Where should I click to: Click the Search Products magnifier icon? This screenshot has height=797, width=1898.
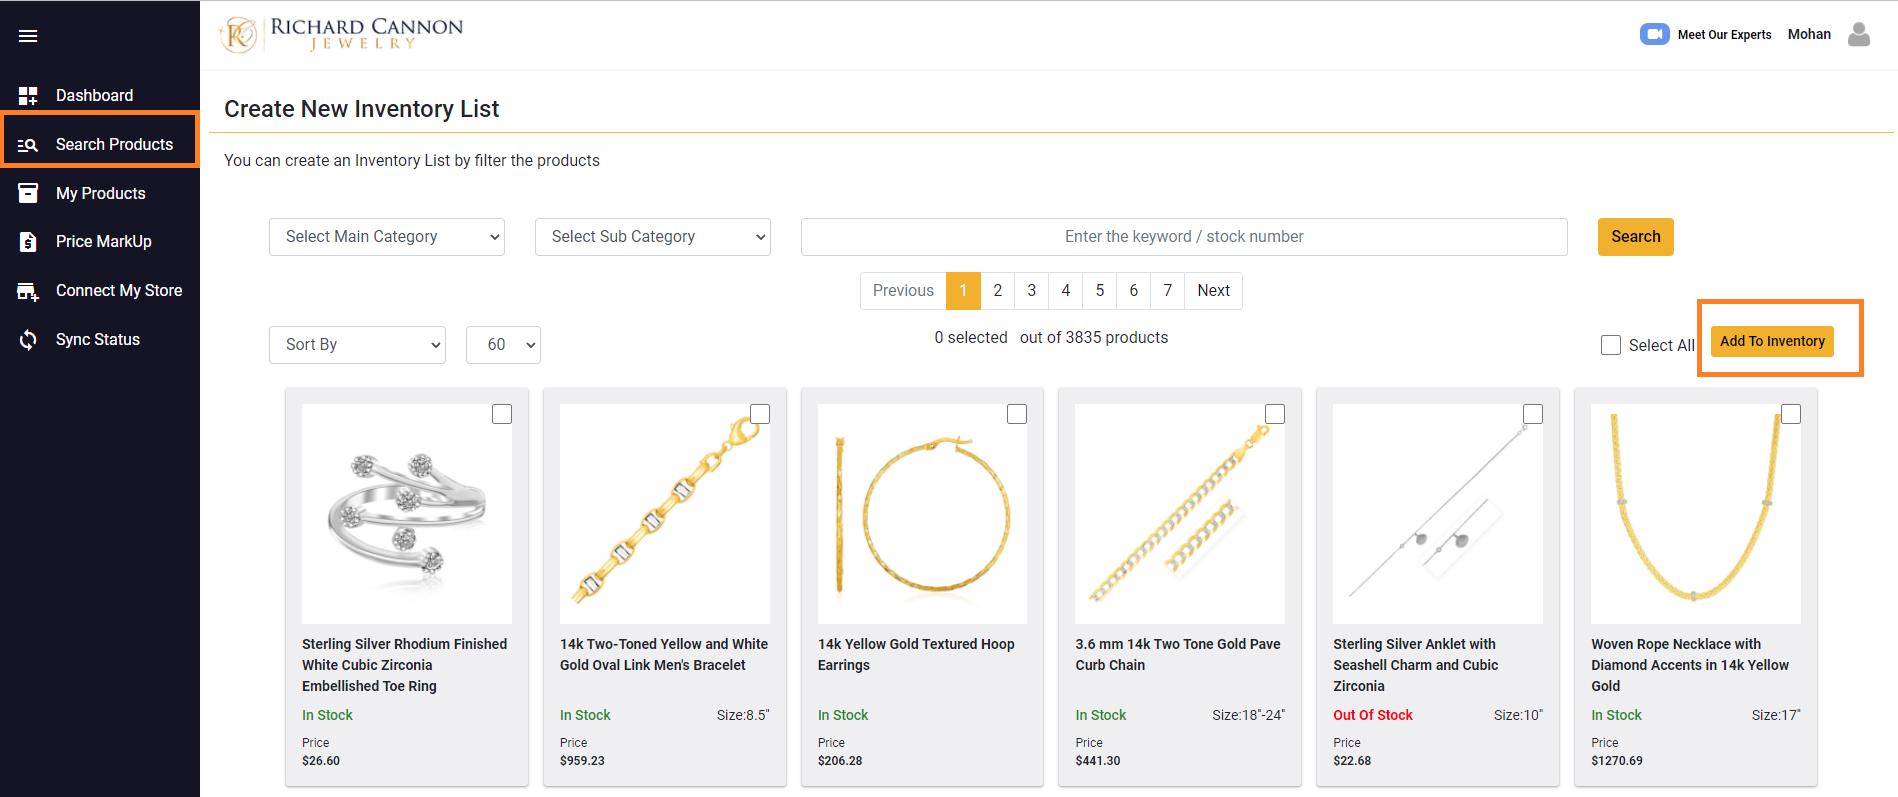point(28,145)
